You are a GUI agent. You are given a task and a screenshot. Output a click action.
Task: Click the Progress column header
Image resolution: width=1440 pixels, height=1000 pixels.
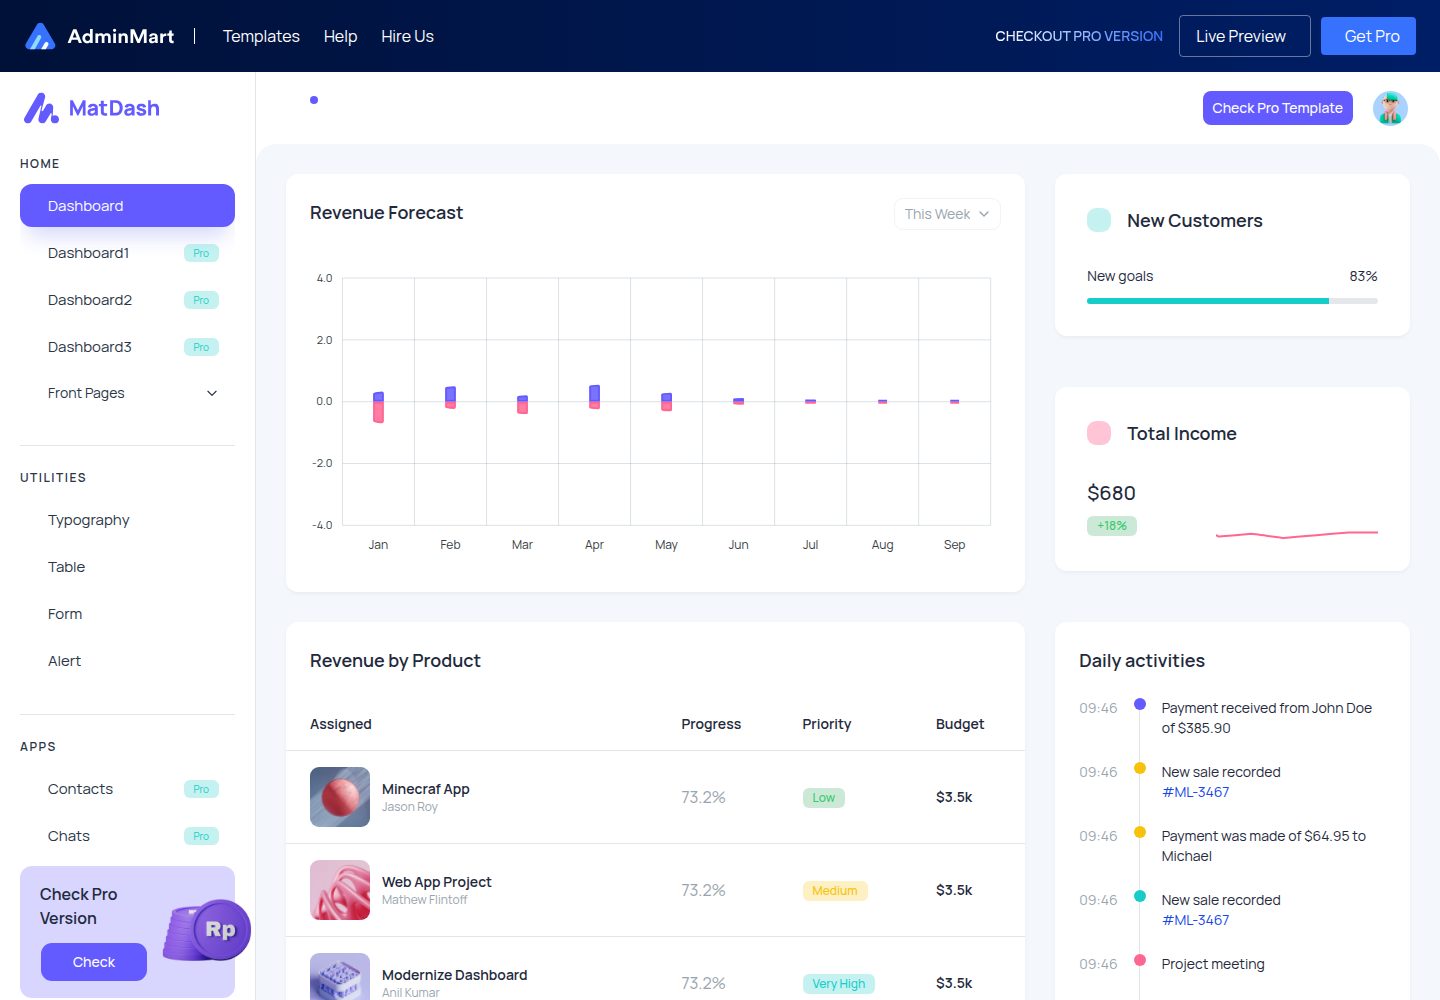tap(711, 724)
